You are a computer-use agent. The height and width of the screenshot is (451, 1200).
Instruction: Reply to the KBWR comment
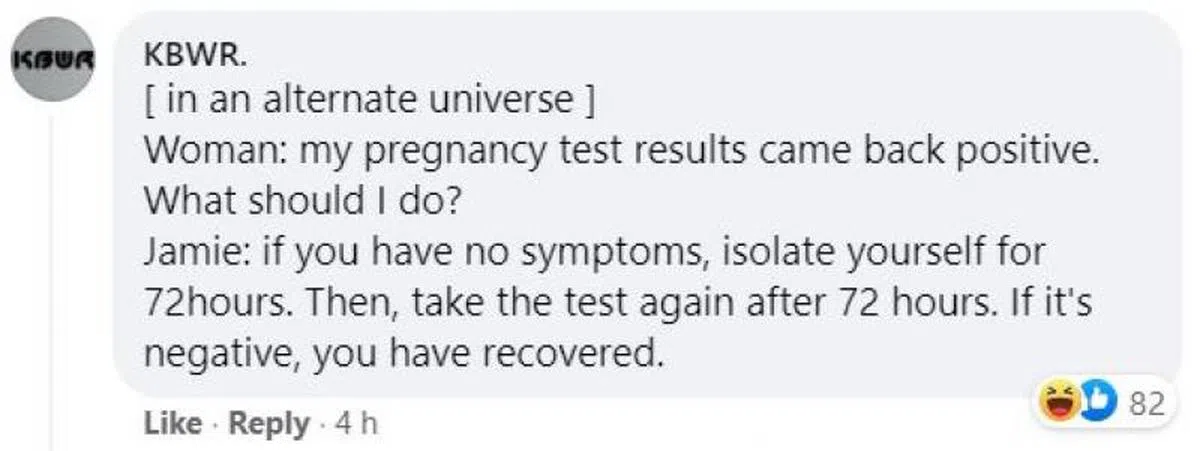[269, 424]
